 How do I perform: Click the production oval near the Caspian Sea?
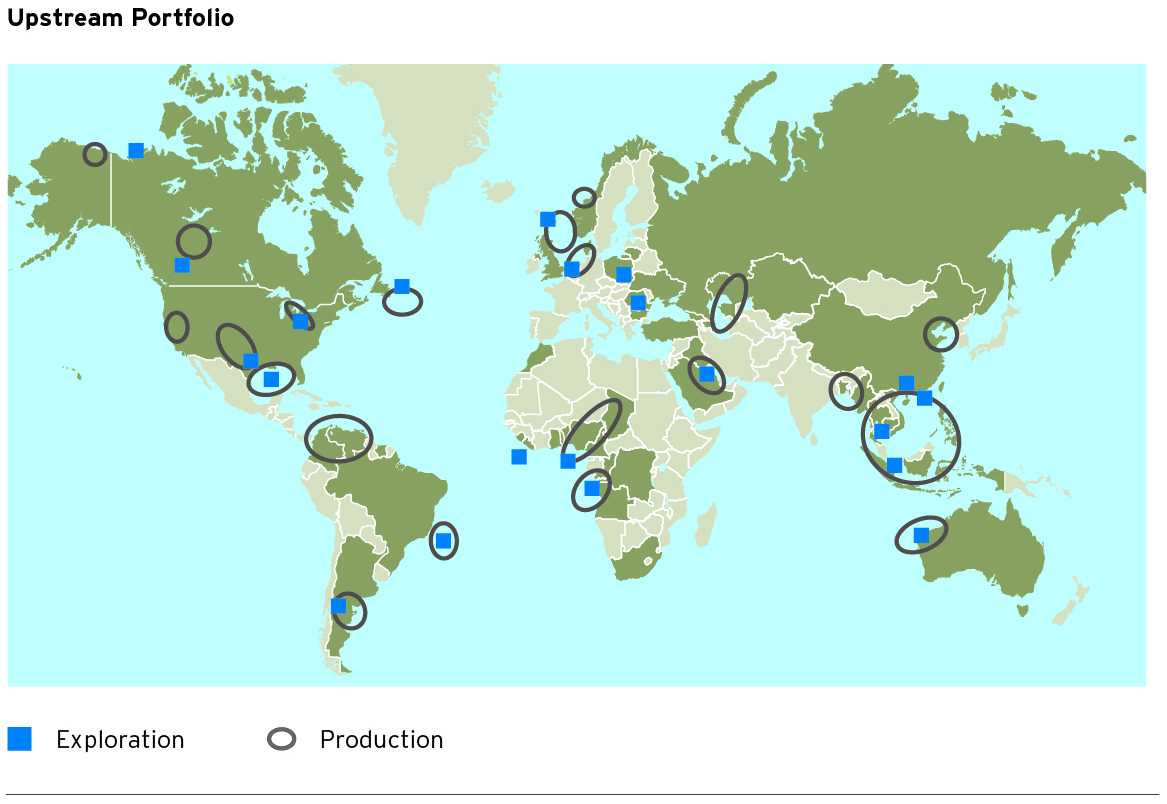[x=729, y=303]
